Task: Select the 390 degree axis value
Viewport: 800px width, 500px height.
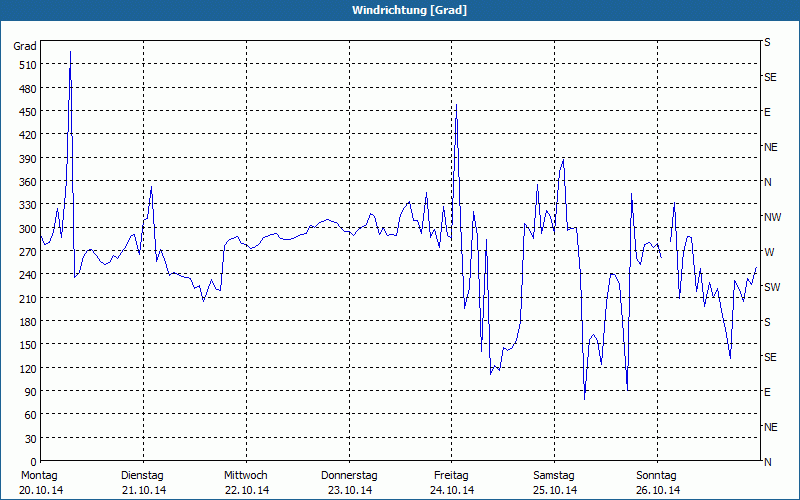Action: (x=28, y=159)
